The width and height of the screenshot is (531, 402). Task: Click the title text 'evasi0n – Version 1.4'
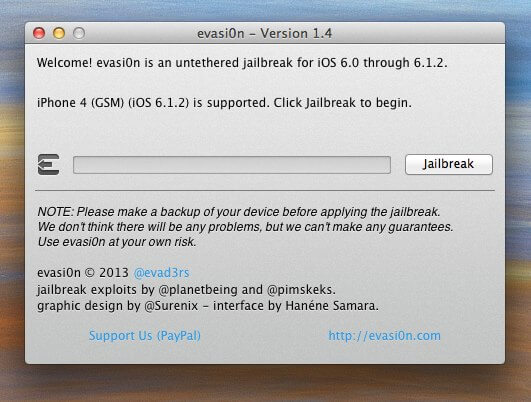pos(264,34)
